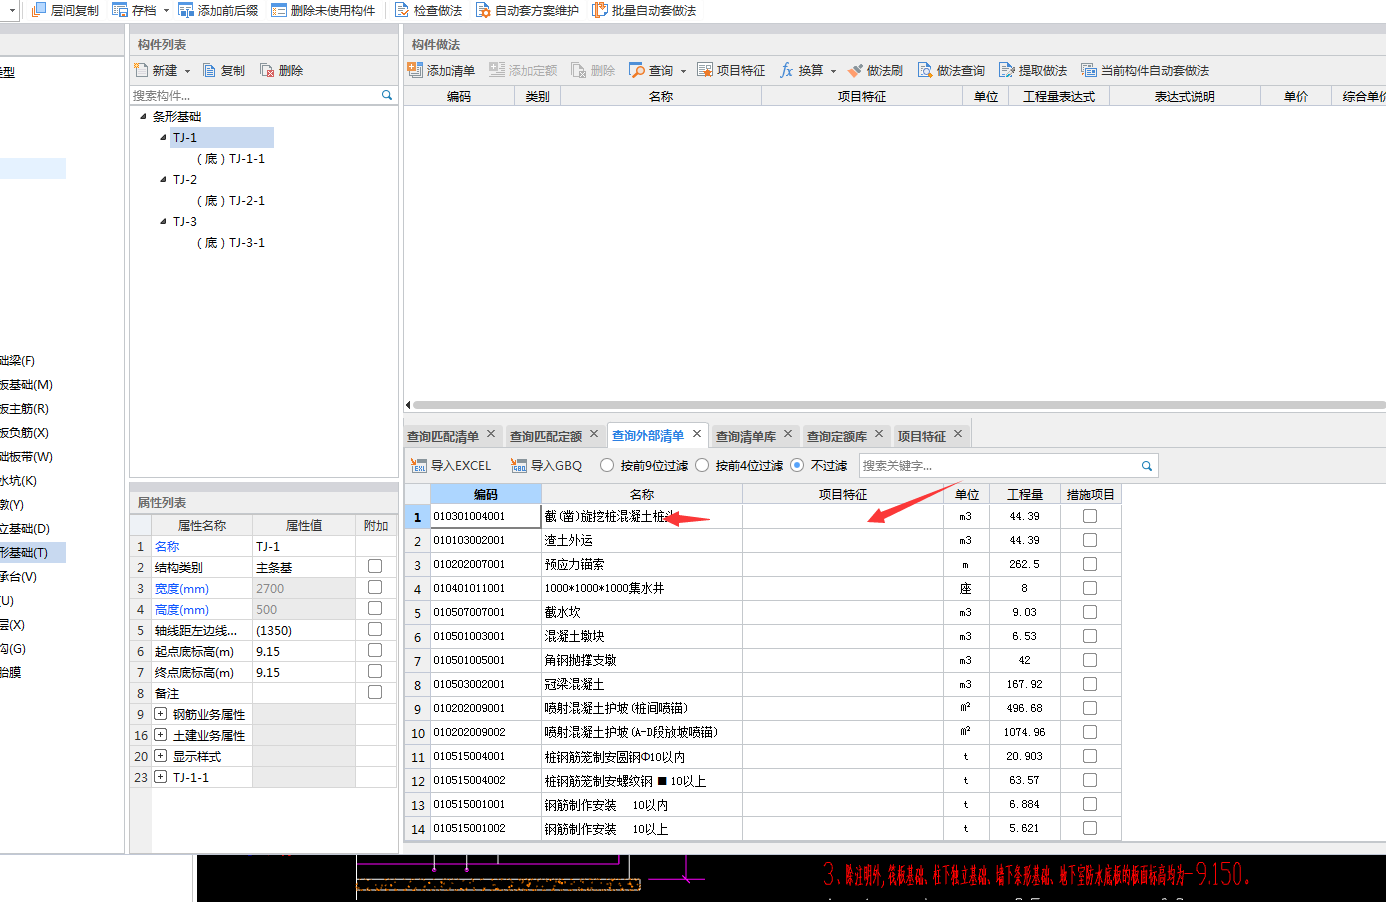Expand 显示样式 property group
The width and height of the screenshot is (1386, 902).
pyautogui.click(x=160, y=756)
